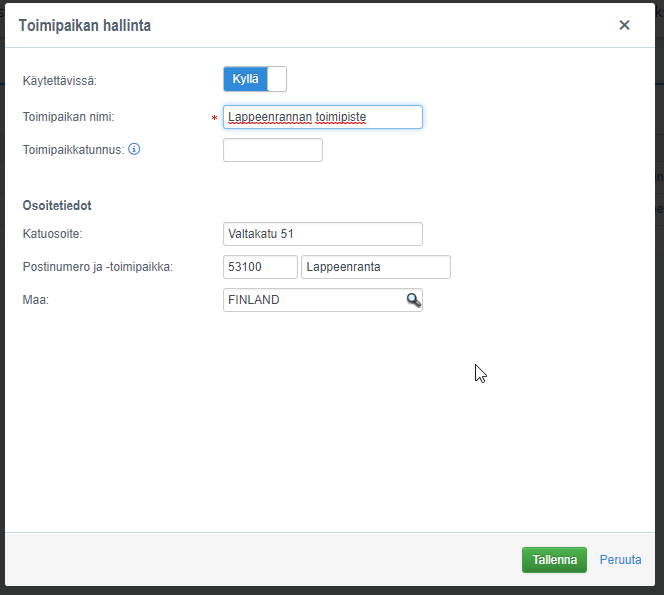
Task: Click the Toimipaikan hallinta dialog title
Action: click(85, 25)
